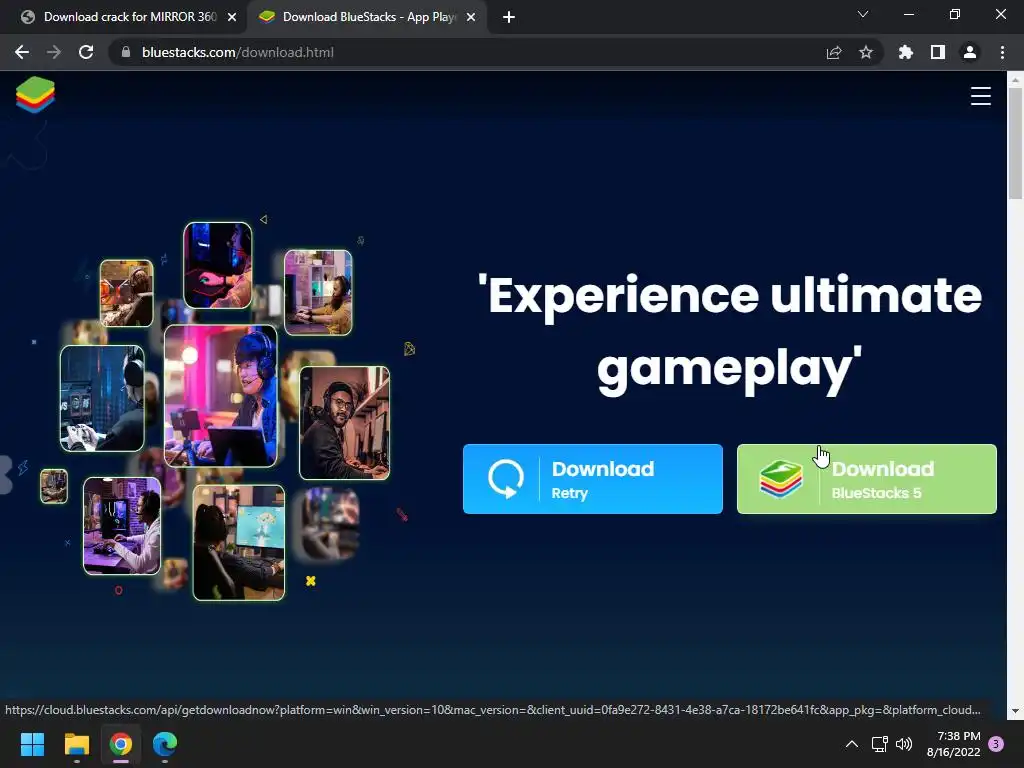Click the center gamer in pink lighting photo
The width and height of the screenshot is (1024, 768).
point(221,396)
